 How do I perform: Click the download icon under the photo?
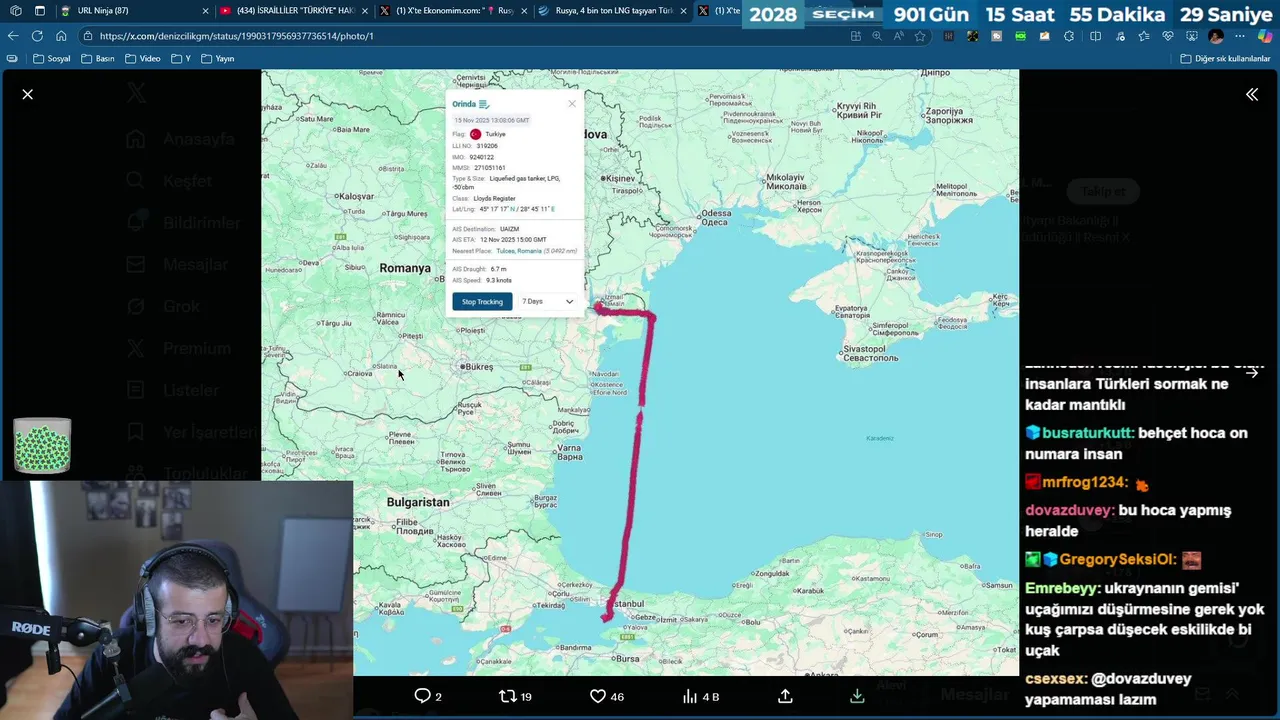click(857, 696)
